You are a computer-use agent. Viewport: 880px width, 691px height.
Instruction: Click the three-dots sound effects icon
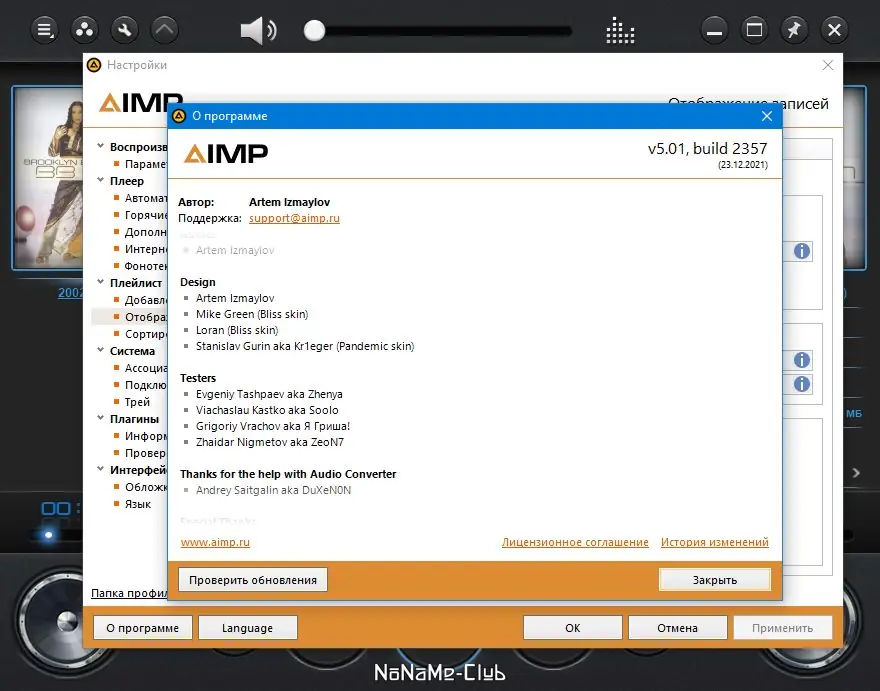click(x=84, y=30)
